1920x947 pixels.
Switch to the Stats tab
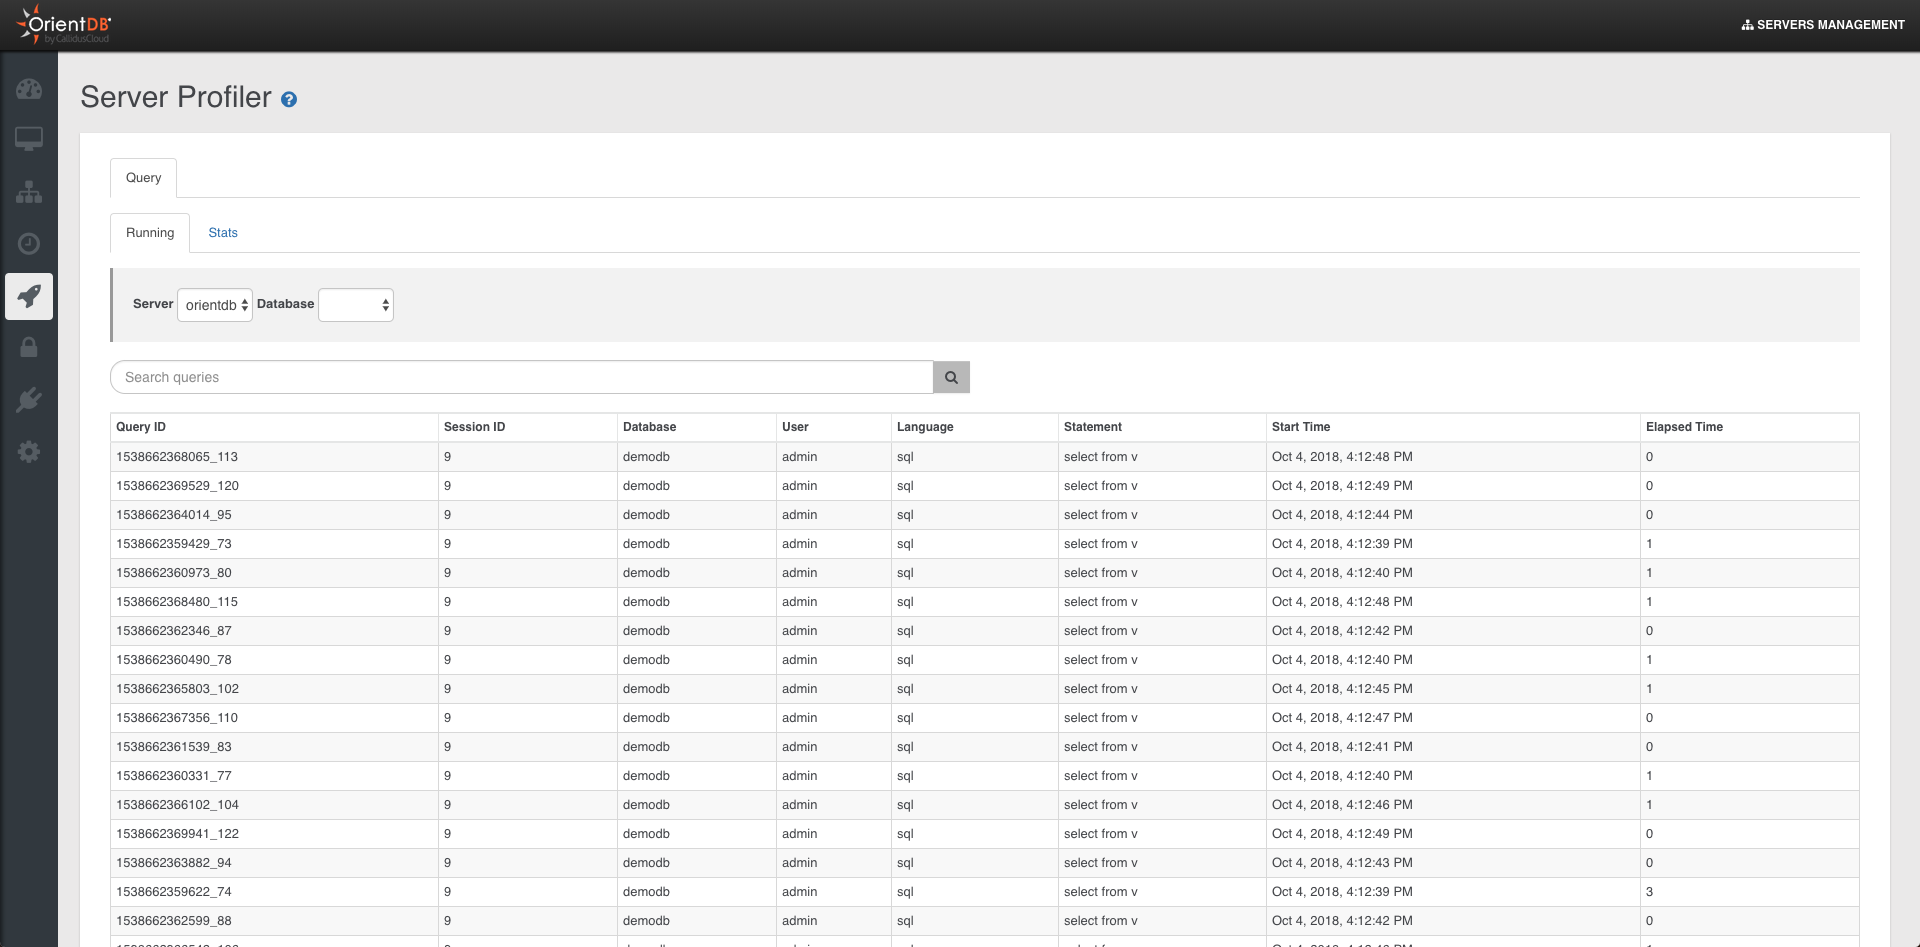click(x=223, y=233)
